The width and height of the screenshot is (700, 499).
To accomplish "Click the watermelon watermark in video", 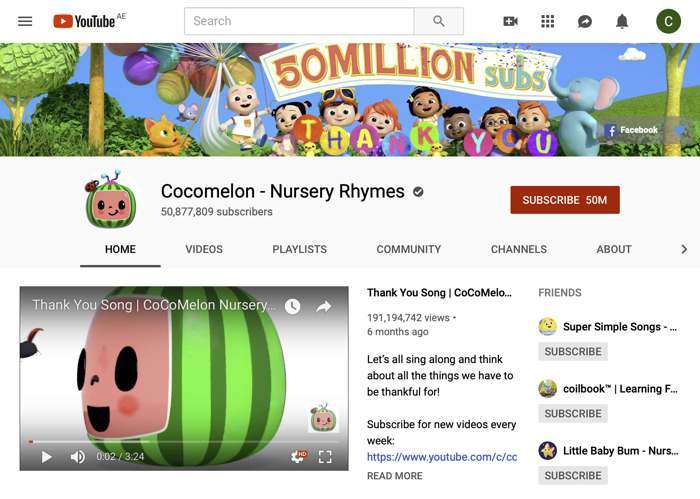I will [x=323, y=418].
